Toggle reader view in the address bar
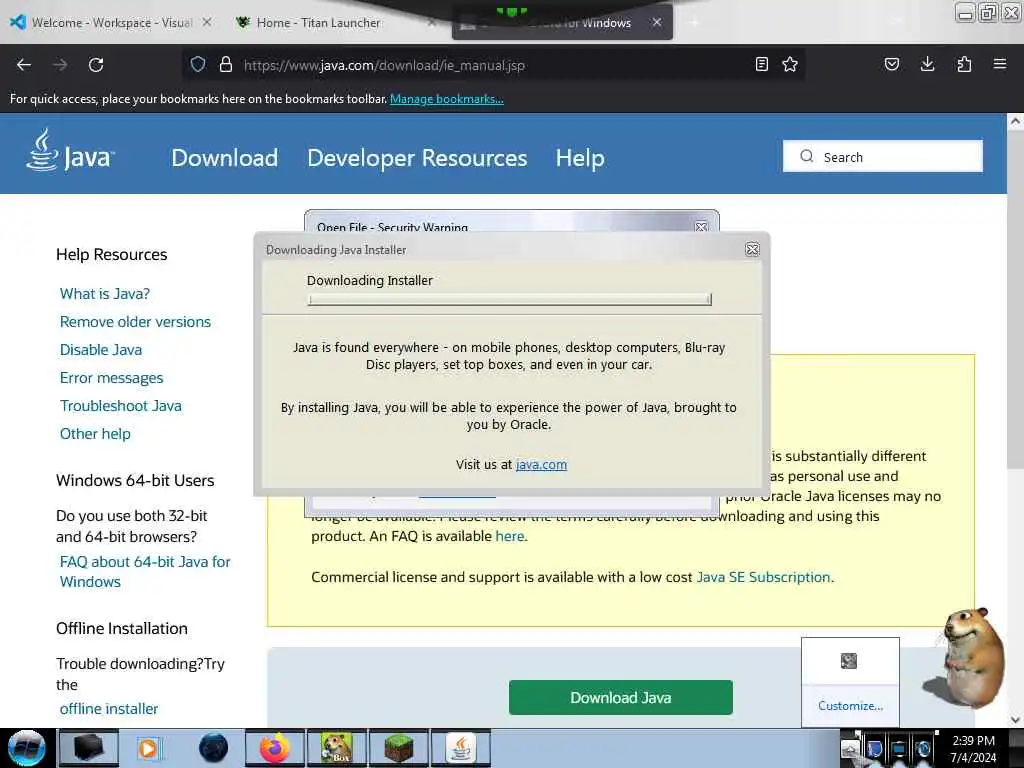Screen dimensions: 1024x768 [761, 64]
